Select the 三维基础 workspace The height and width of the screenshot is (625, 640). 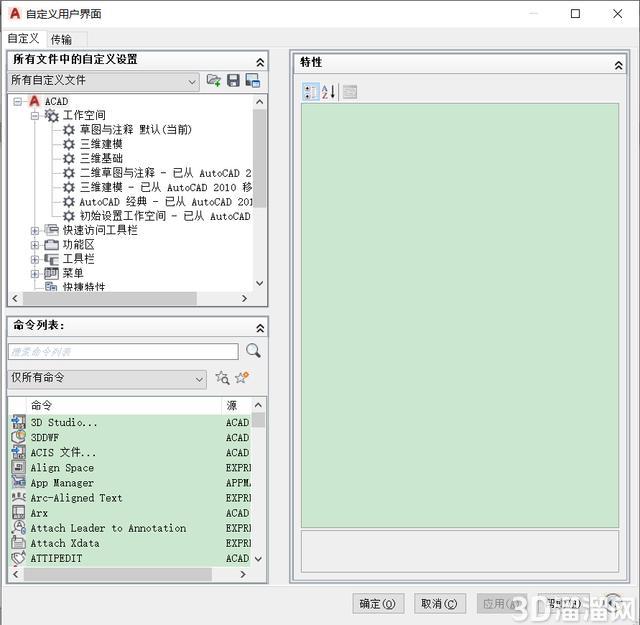click(x=101, y=158)
